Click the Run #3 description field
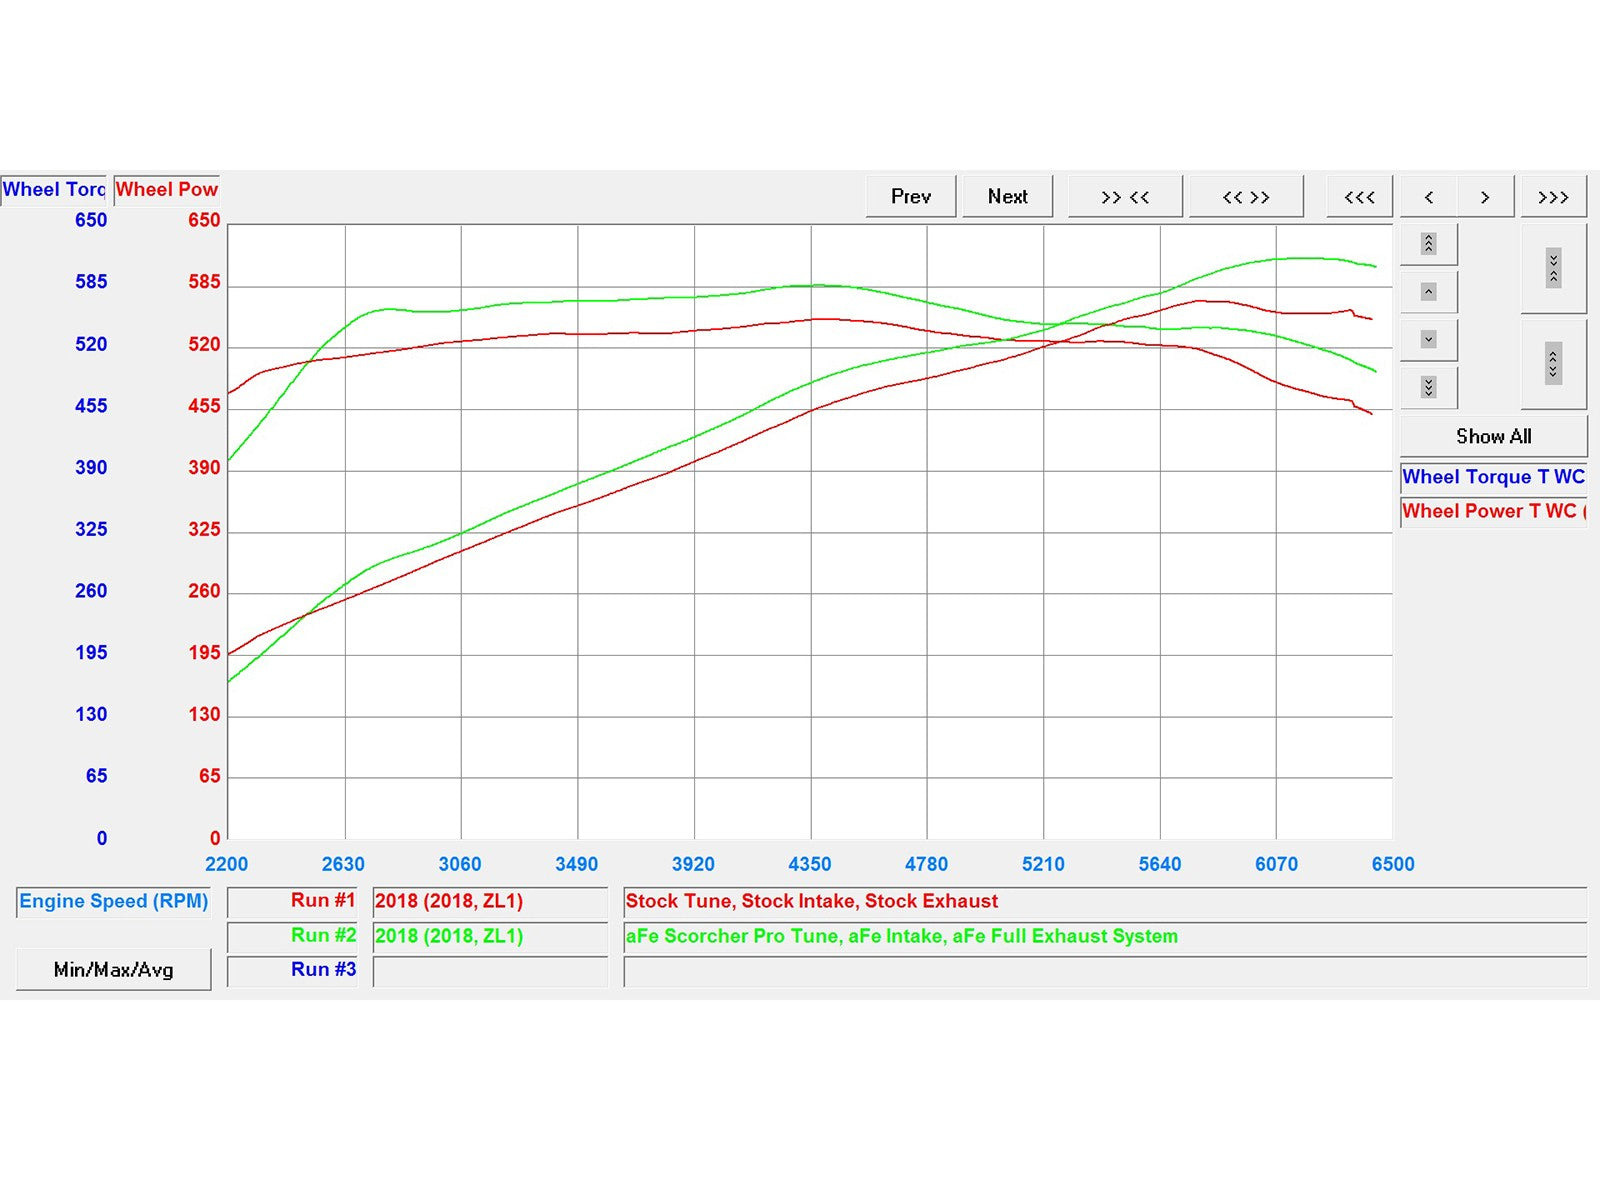The image size is (1600, 1200). [1104, 971]
